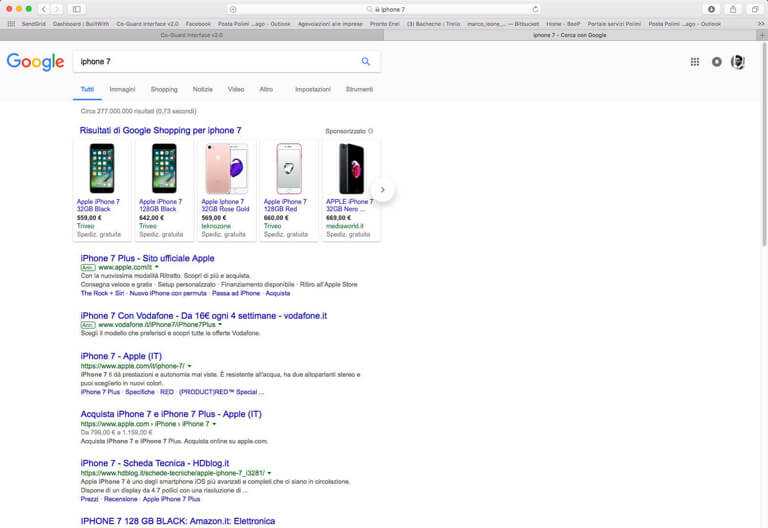Show all tabs overview button
Screen dimensions: 768x528
(755, 9)
